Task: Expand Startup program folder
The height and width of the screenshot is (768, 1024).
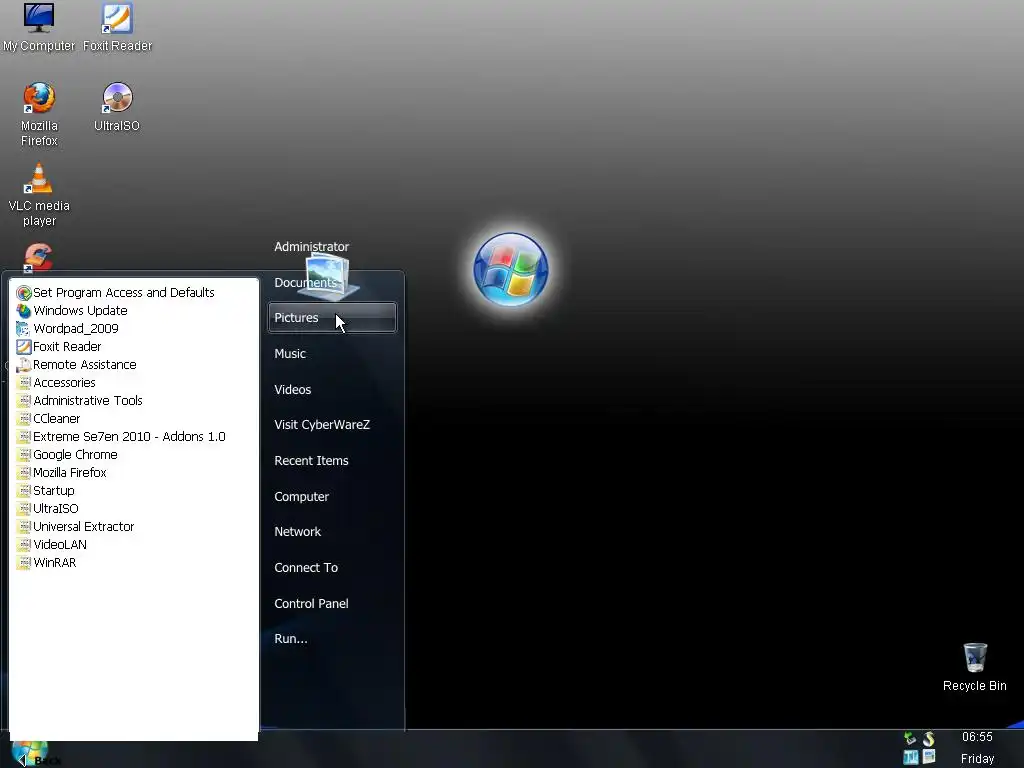Action: (x=46, y=490)
